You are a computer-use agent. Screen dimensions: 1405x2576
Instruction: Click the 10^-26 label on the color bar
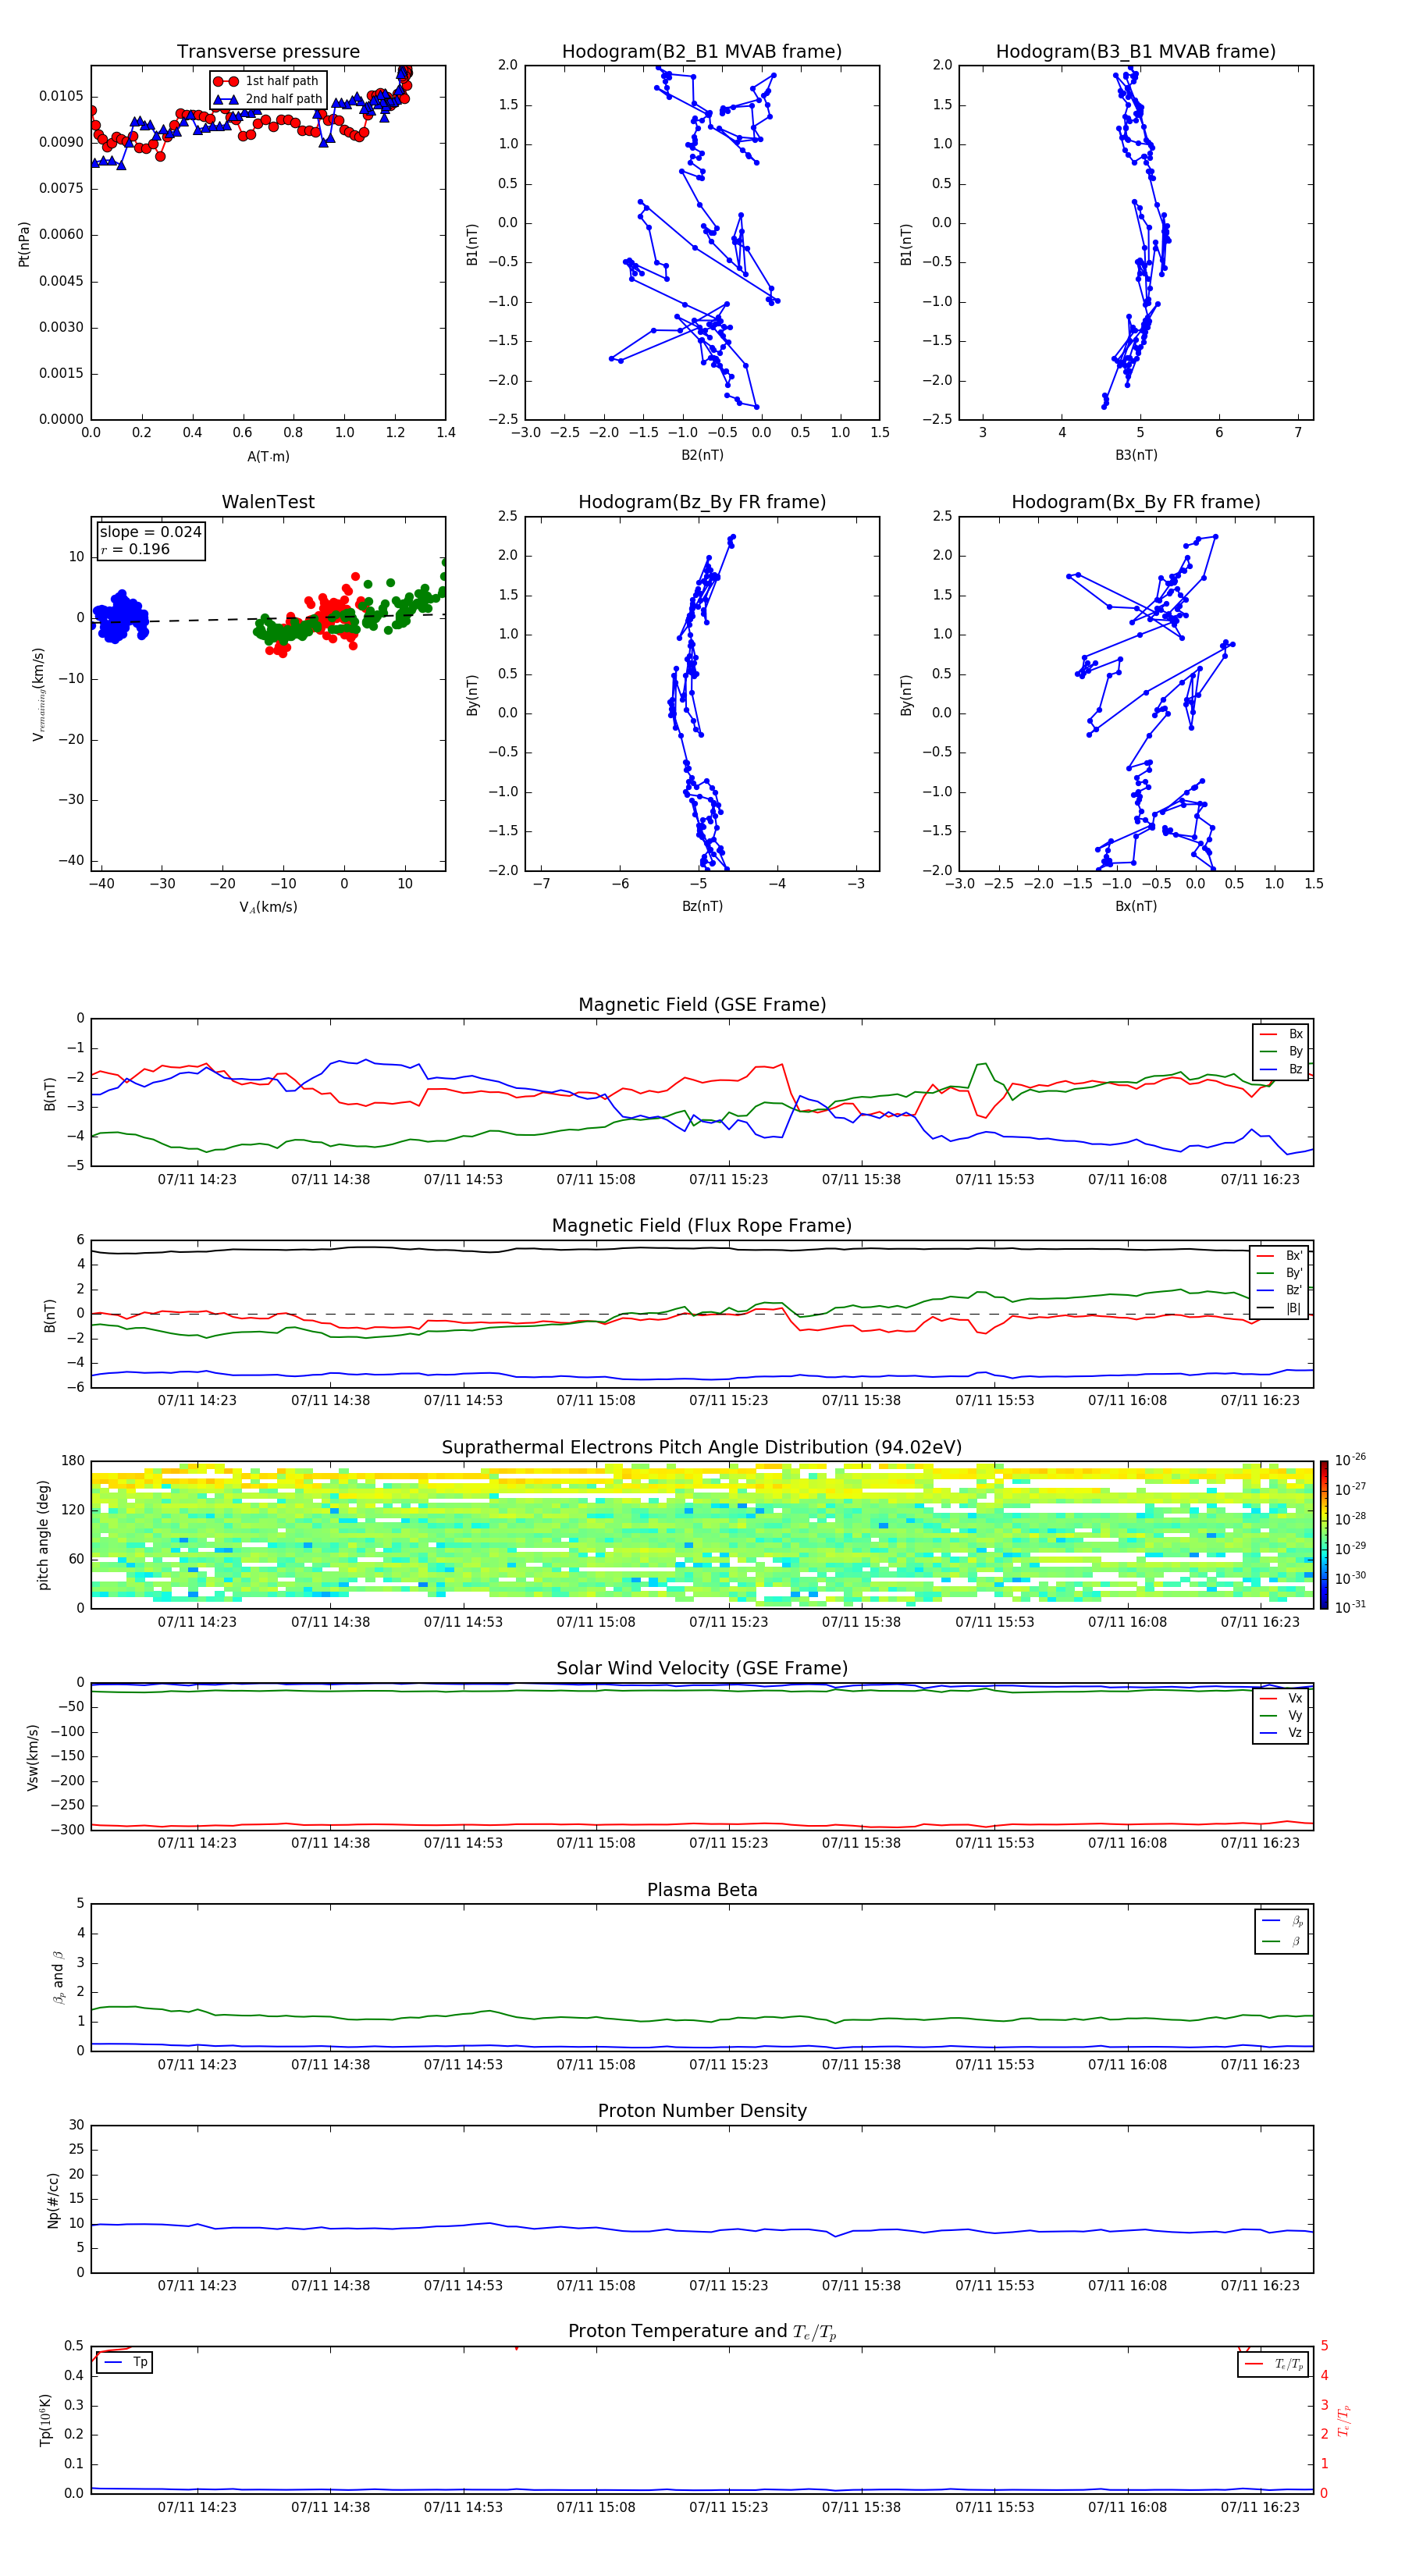pos(1350,1460)
